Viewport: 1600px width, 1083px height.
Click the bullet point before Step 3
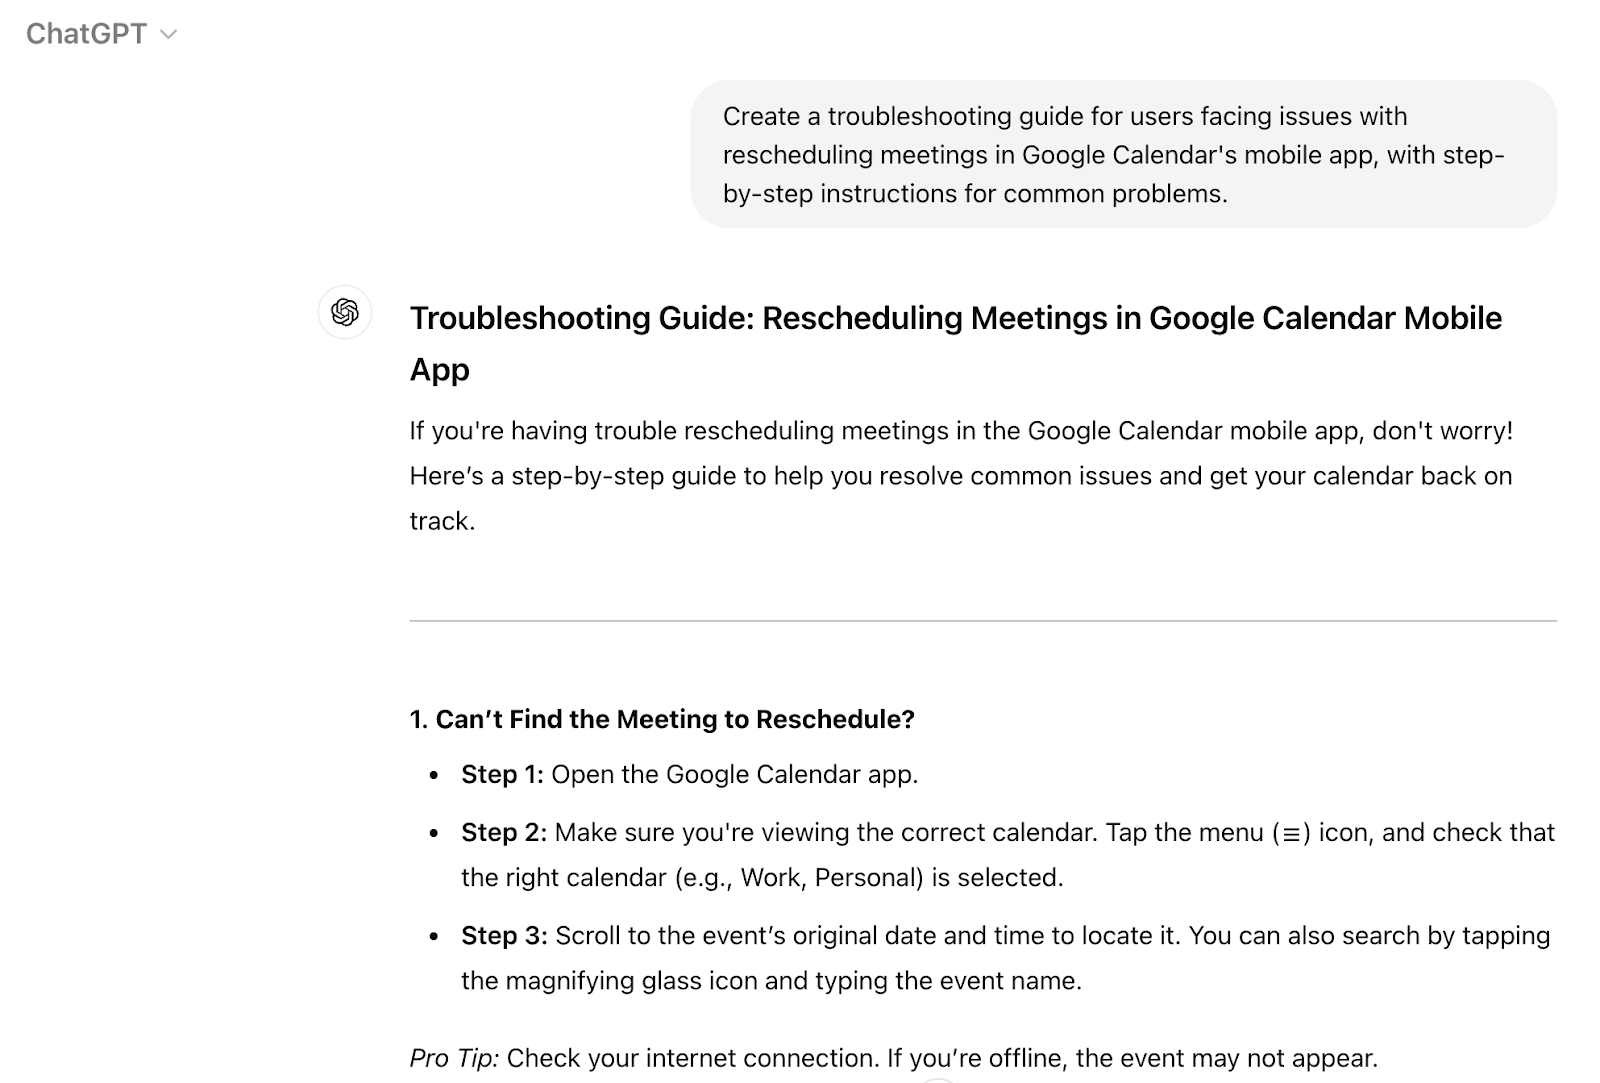pos(434,937)
